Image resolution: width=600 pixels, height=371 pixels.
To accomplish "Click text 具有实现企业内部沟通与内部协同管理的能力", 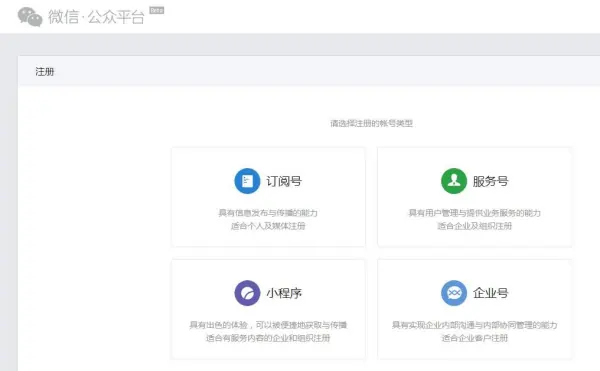I will pos(474,325).
